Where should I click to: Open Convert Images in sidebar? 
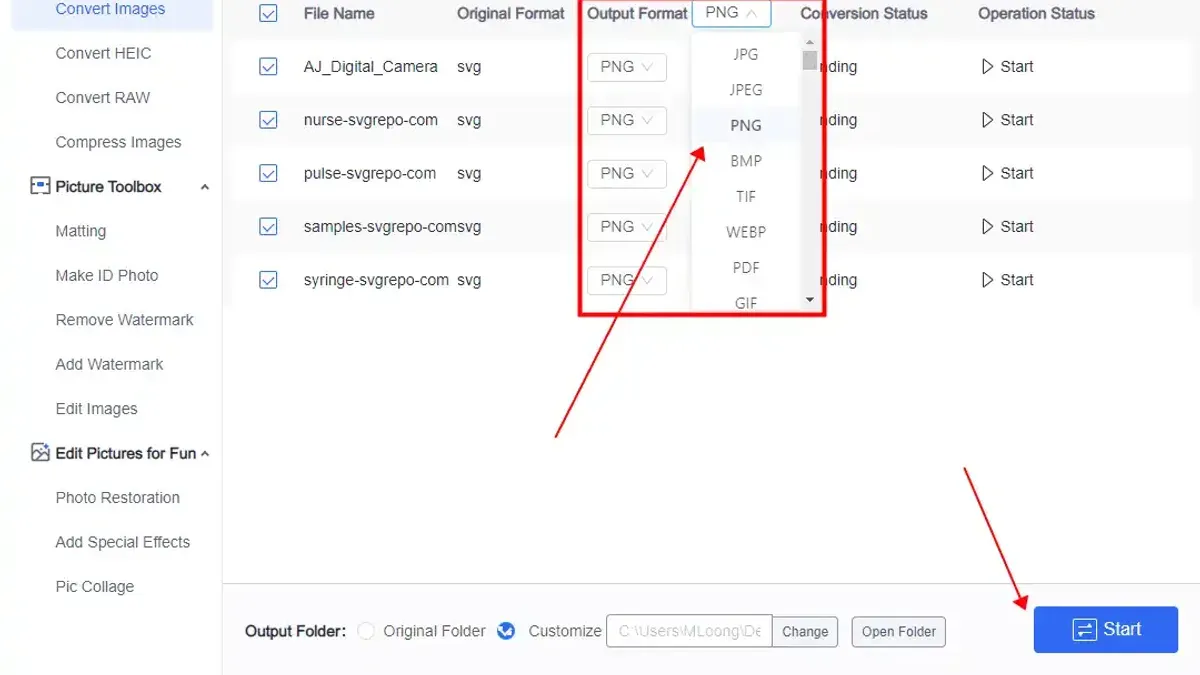[111, 10]
